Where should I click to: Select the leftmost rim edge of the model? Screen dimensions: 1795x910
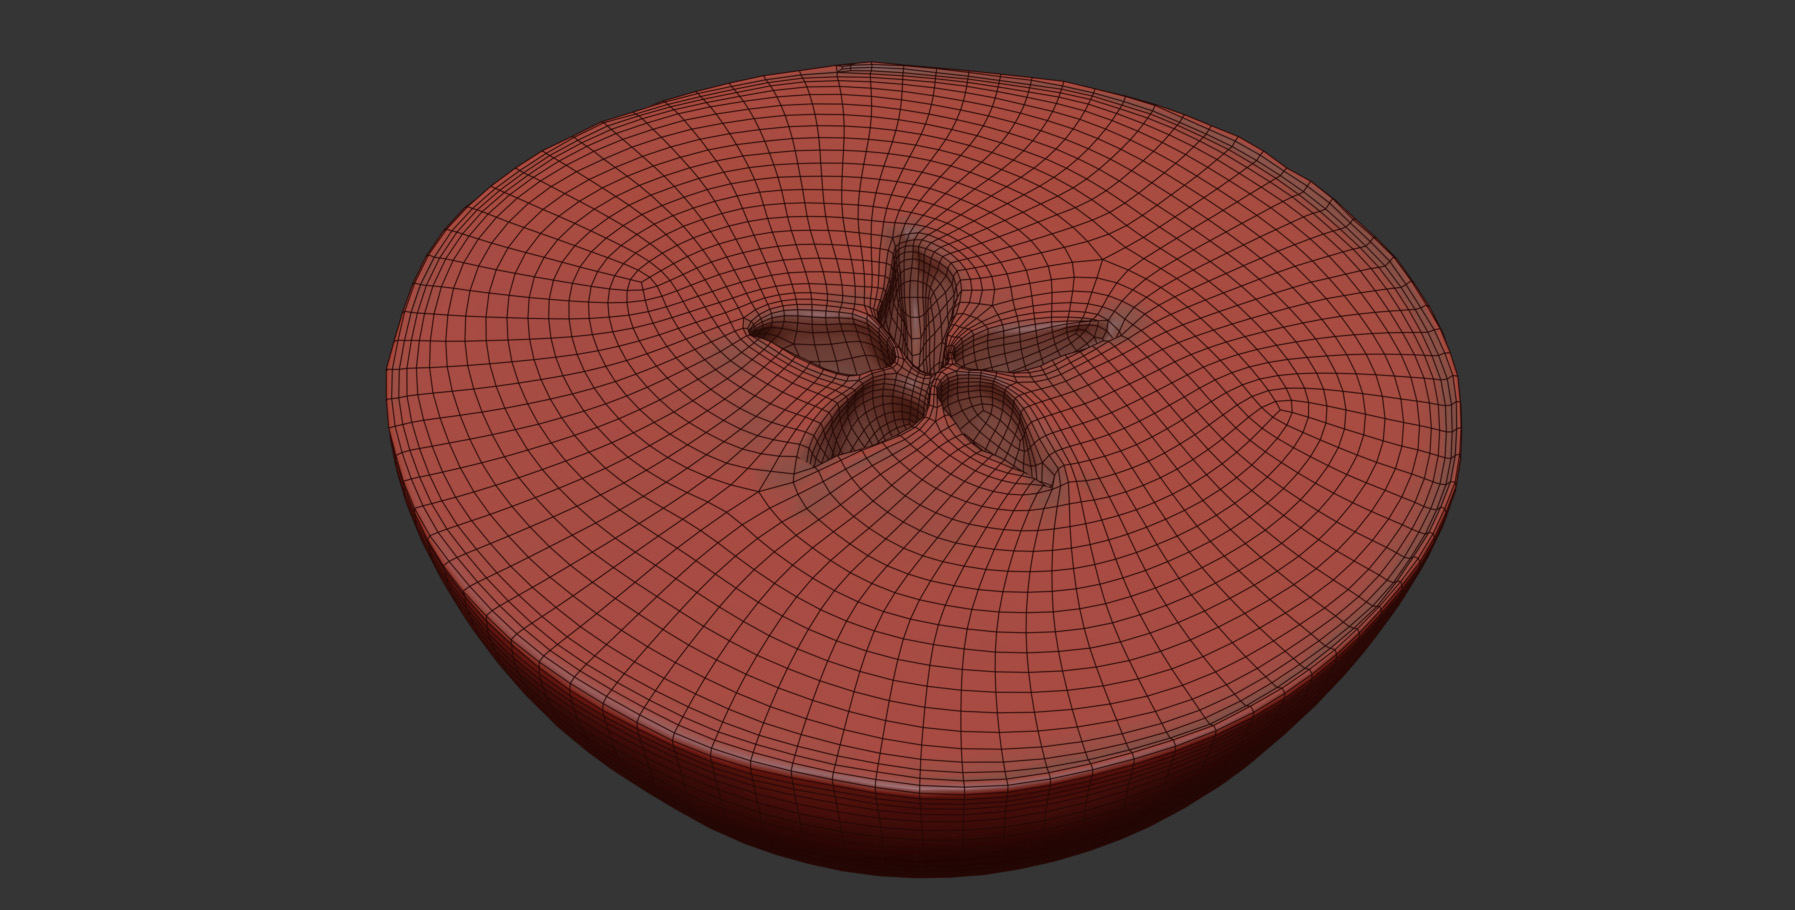tap(389, 380)
